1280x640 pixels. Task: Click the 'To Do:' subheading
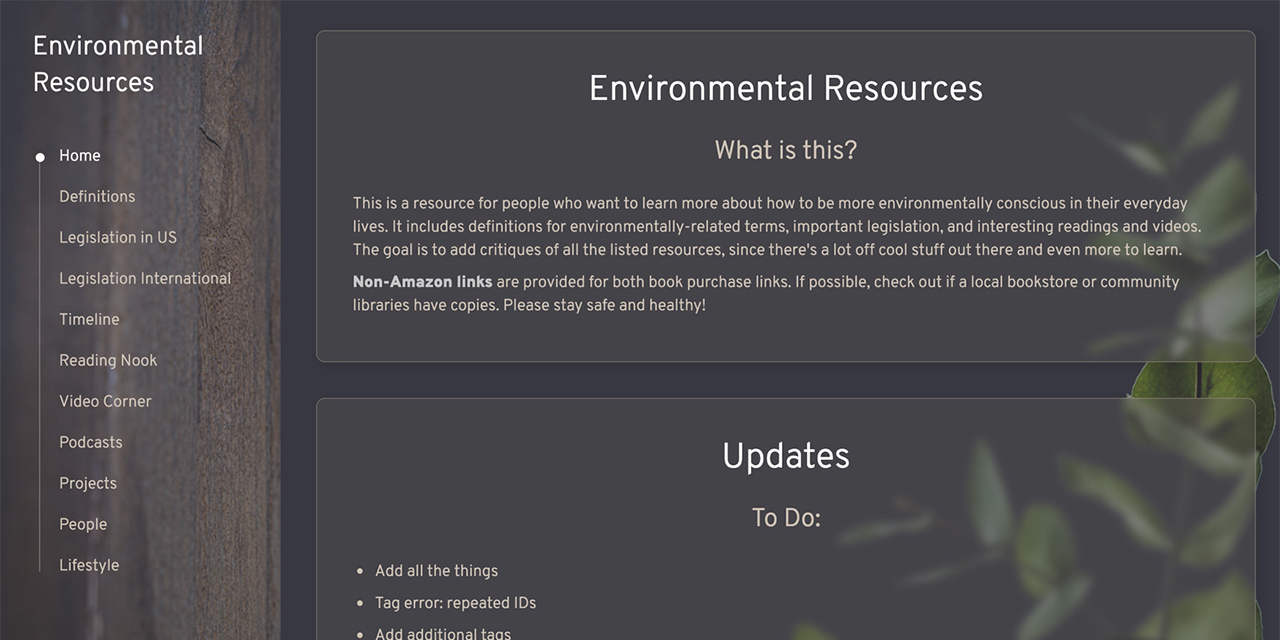pyautogui.click(x=786, y=518)
